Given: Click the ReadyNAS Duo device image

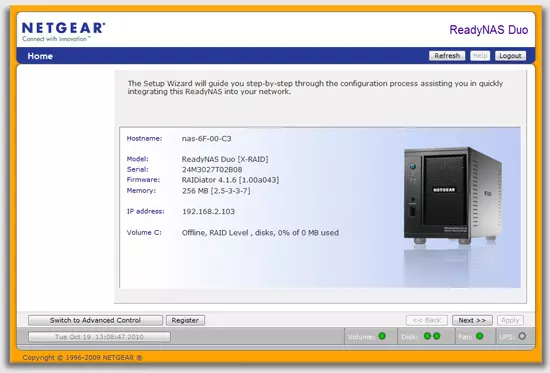Looking at the screenshot, I should 452,195.
